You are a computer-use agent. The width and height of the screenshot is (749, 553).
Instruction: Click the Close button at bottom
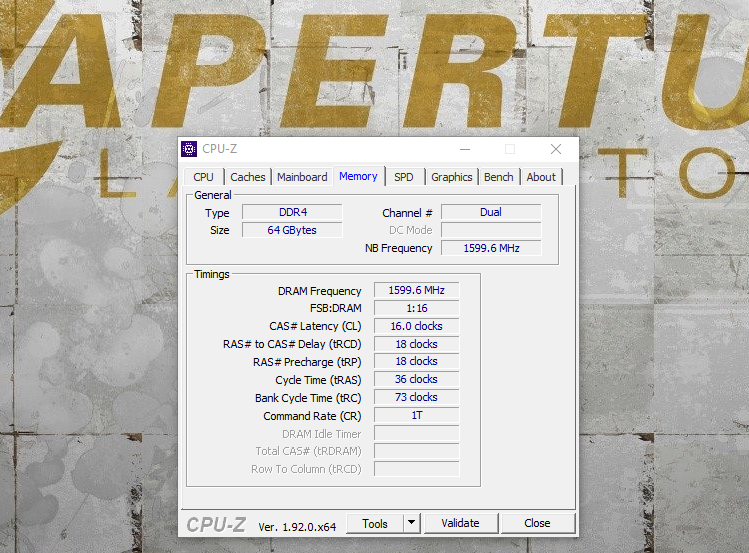[x=537, y=523]
